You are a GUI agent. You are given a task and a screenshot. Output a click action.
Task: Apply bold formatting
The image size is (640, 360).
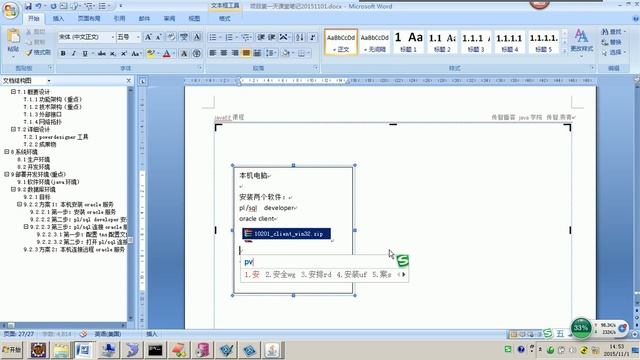(63, 53)
